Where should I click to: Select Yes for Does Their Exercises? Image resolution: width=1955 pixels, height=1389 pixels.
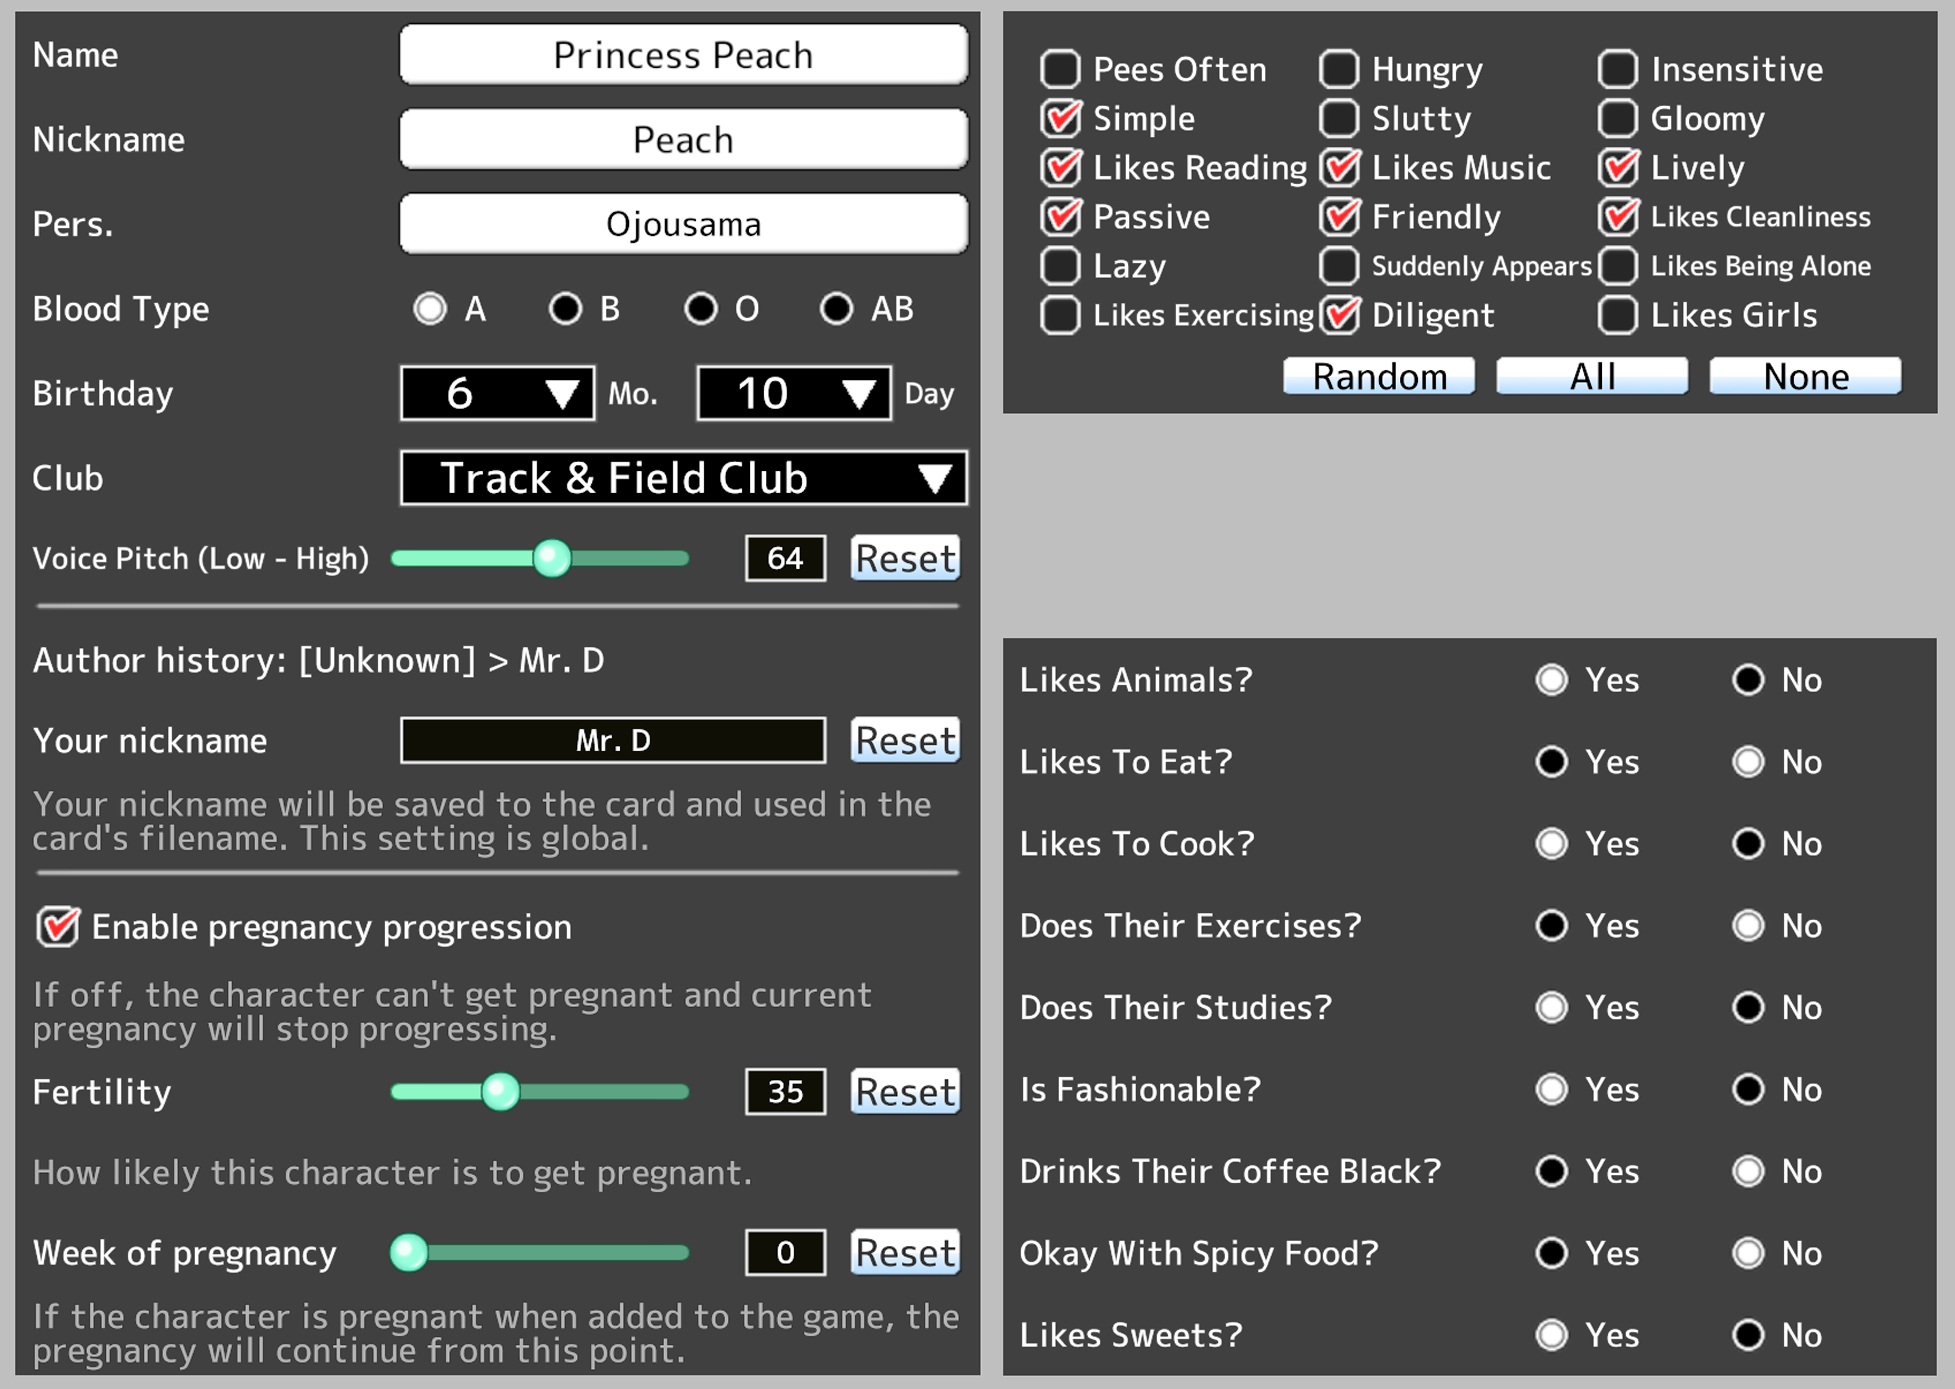(x=1552, y=926)
